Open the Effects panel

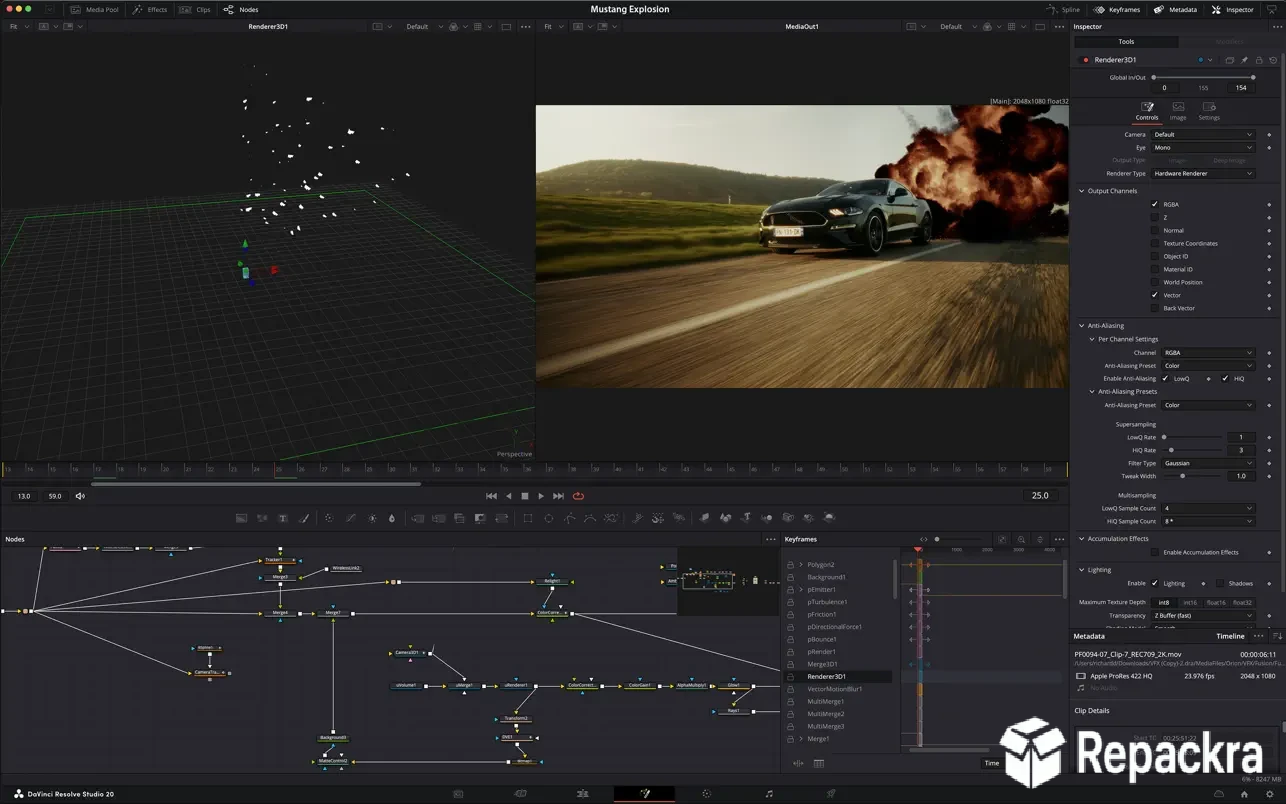pyautogui.click(x=150, y=9)
